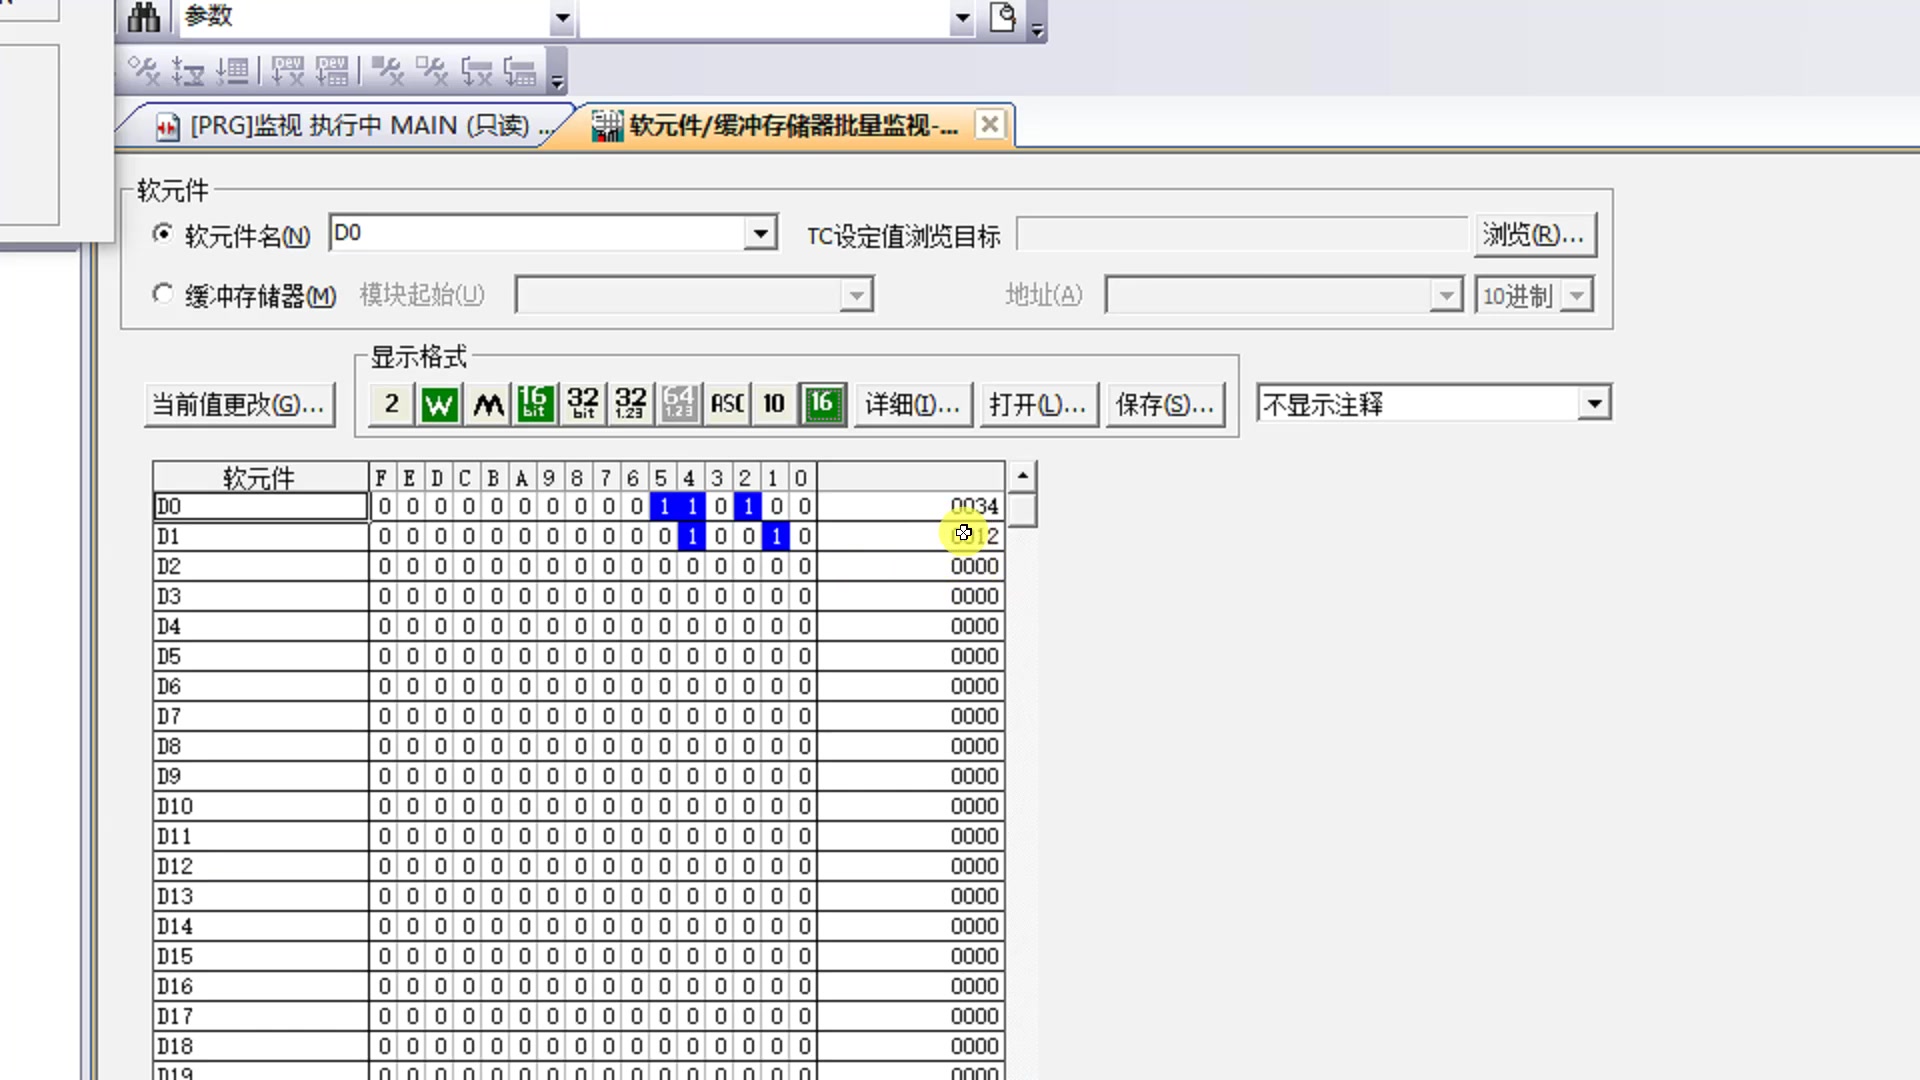1920x1080 pixels.
Task: Toggle bit 0 of D1
Action: pyautogui.click(x=804, y=537)
